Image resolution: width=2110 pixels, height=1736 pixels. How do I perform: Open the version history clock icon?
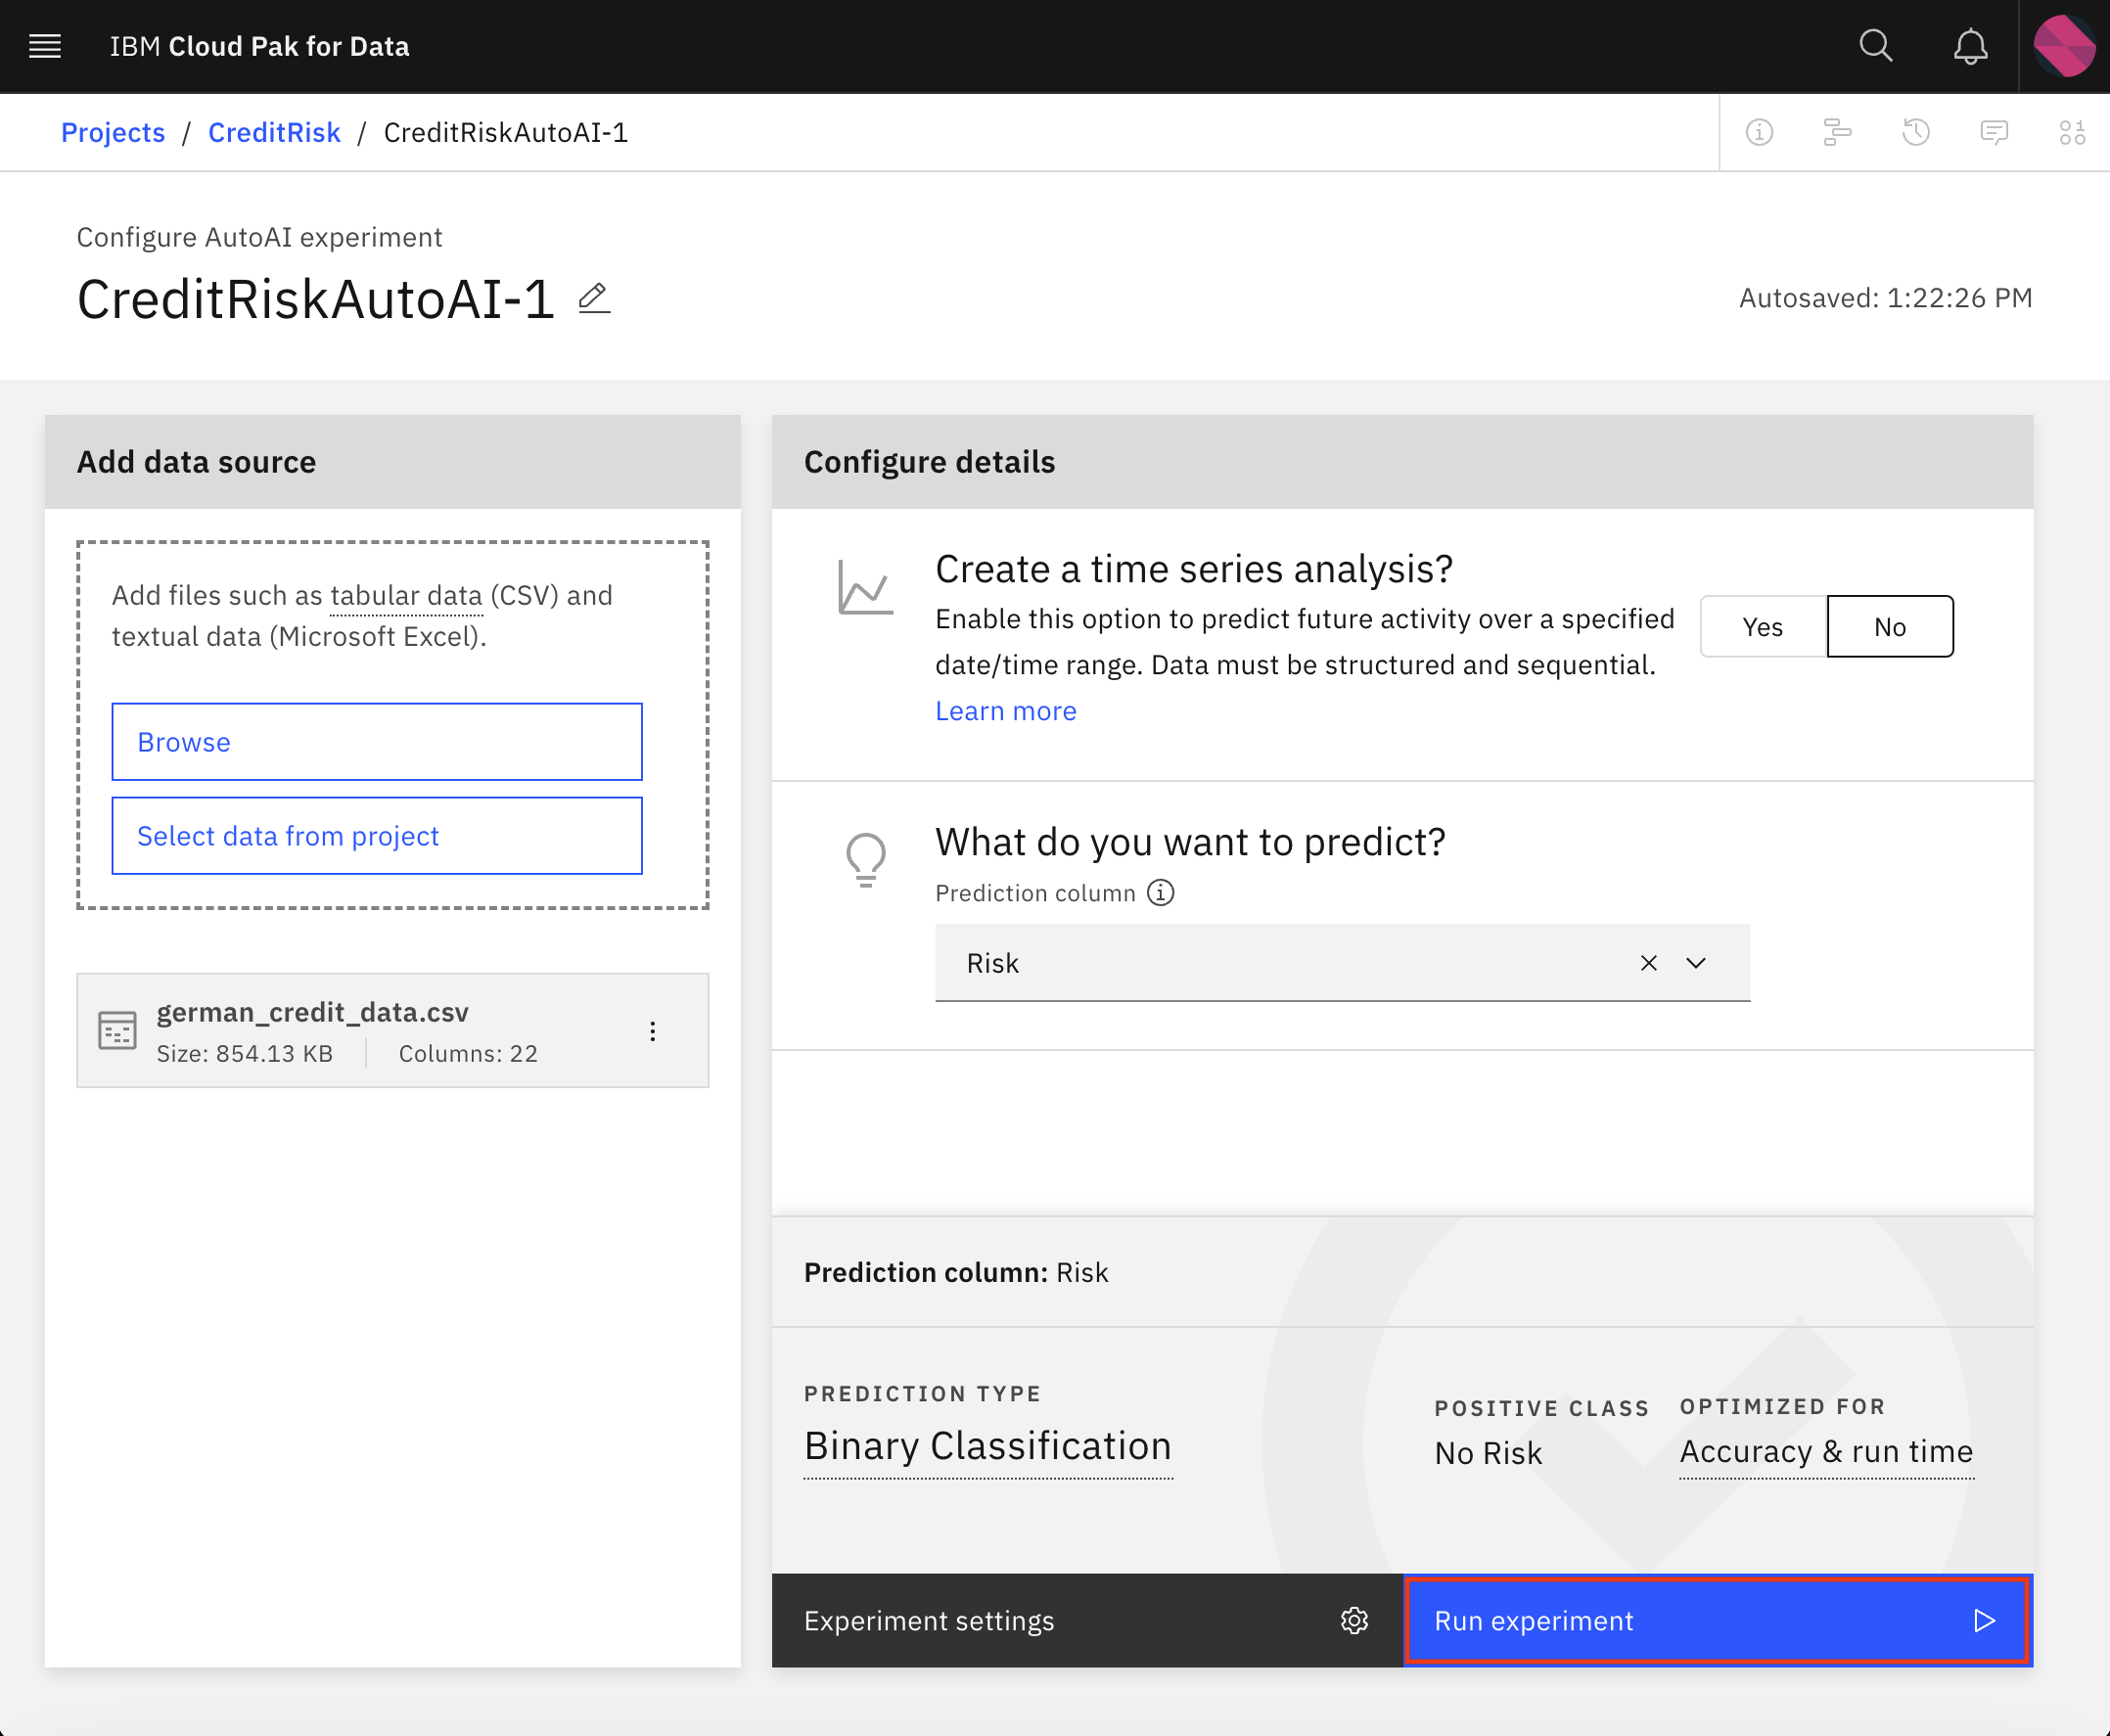tap(1915, 132)
